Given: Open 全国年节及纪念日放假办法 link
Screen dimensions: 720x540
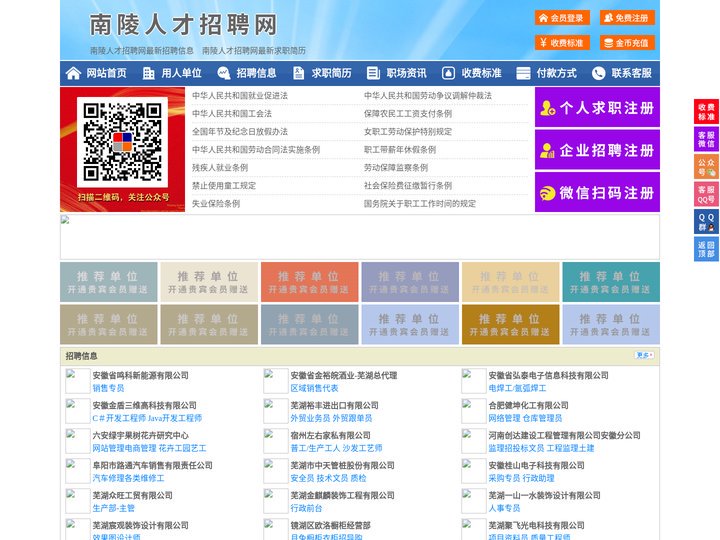Looking at the screenshot, I should (x=240, y=131).
